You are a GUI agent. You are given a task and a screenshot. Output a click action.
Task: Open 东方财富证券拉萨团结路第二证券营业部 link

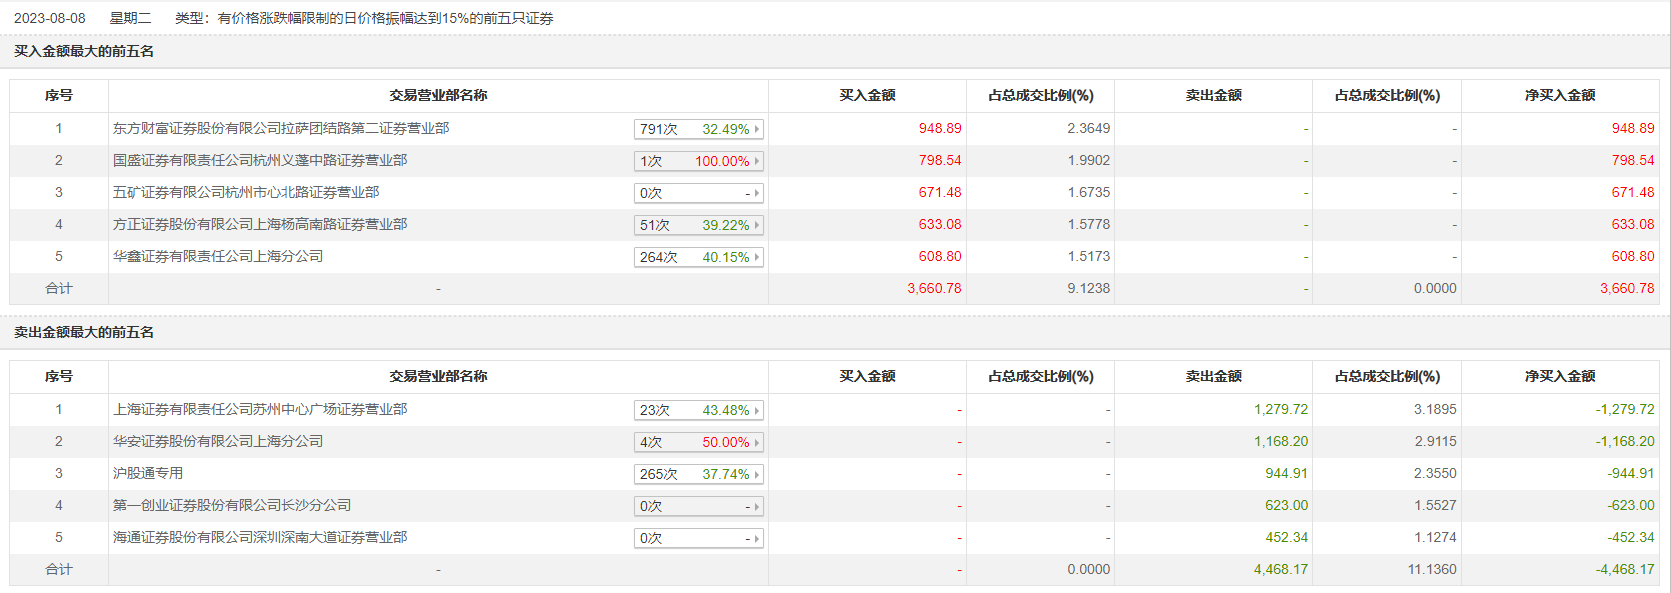pyautogui.click(x=281, y=128)
